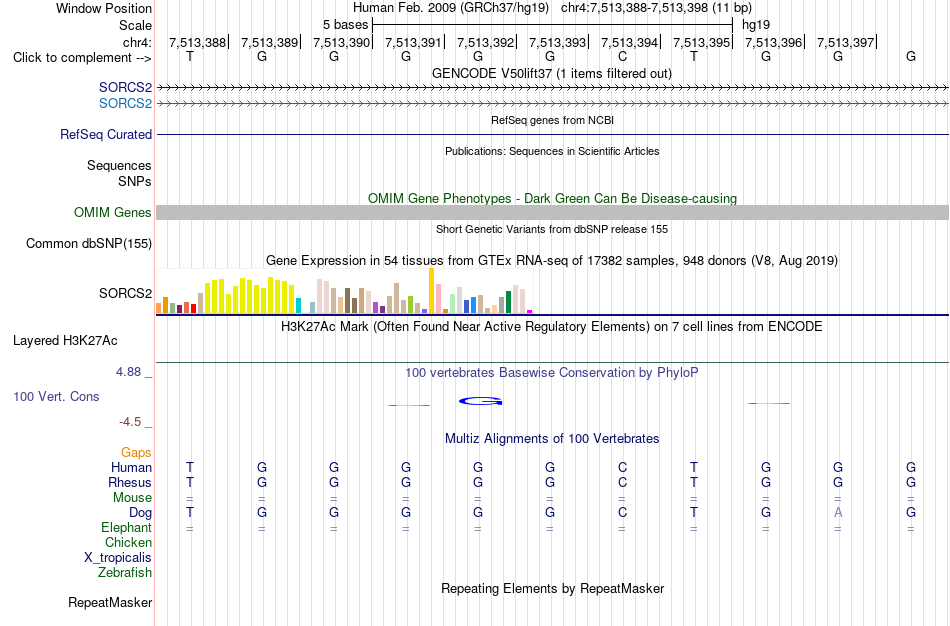Open Common dbSNP(155) track label
The width and height of the screenshot is (950, 626).
click(89, 244)
